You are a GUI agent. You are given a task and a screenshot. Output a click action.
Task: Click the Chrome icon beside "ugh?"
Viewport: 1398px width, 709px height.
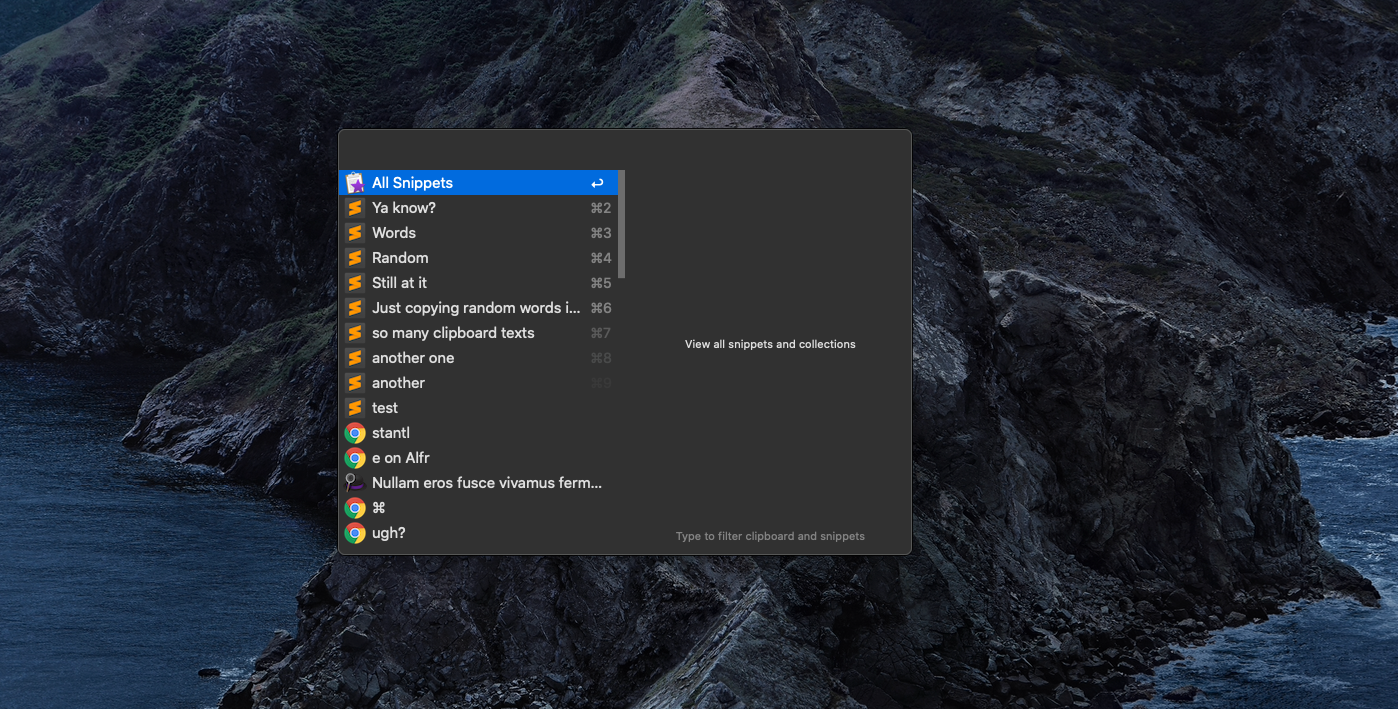coord(355,532)
